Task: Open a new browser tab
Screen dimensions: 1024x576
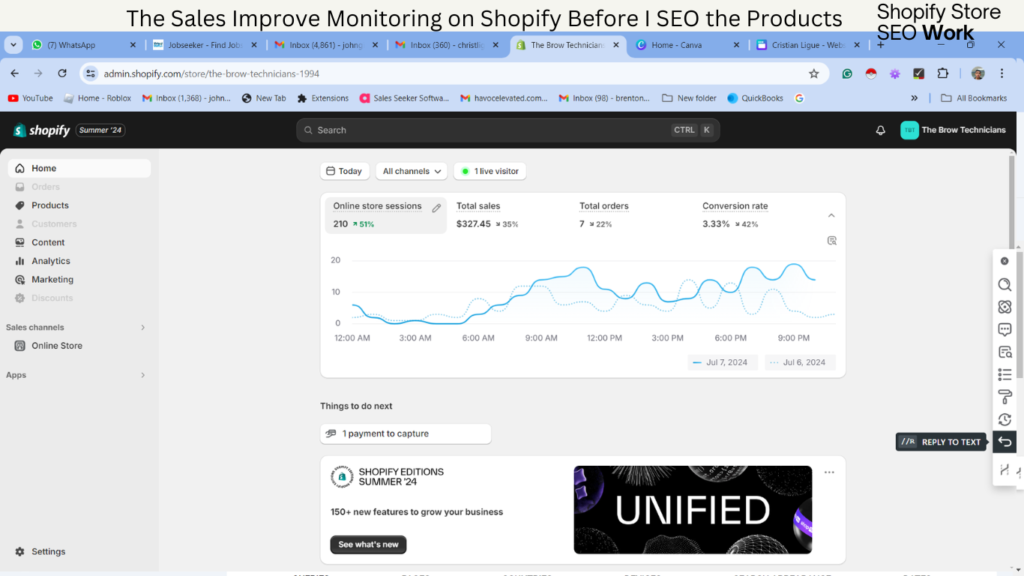Action: (x=880, y=45)
